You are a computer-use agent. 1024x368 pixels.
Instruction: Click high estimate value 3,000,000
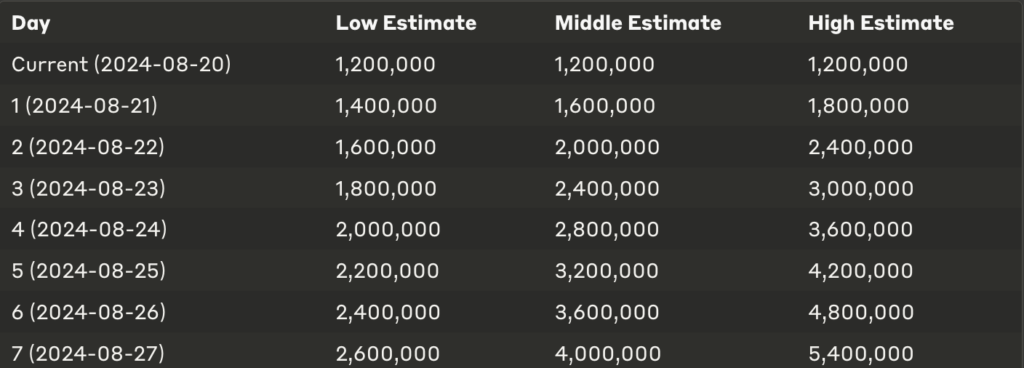pyautogui.click(x=861, y=189)
